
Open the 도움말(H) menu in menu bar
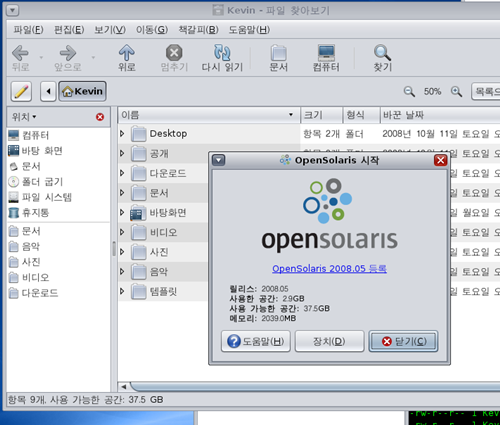[x=249, y=30]
